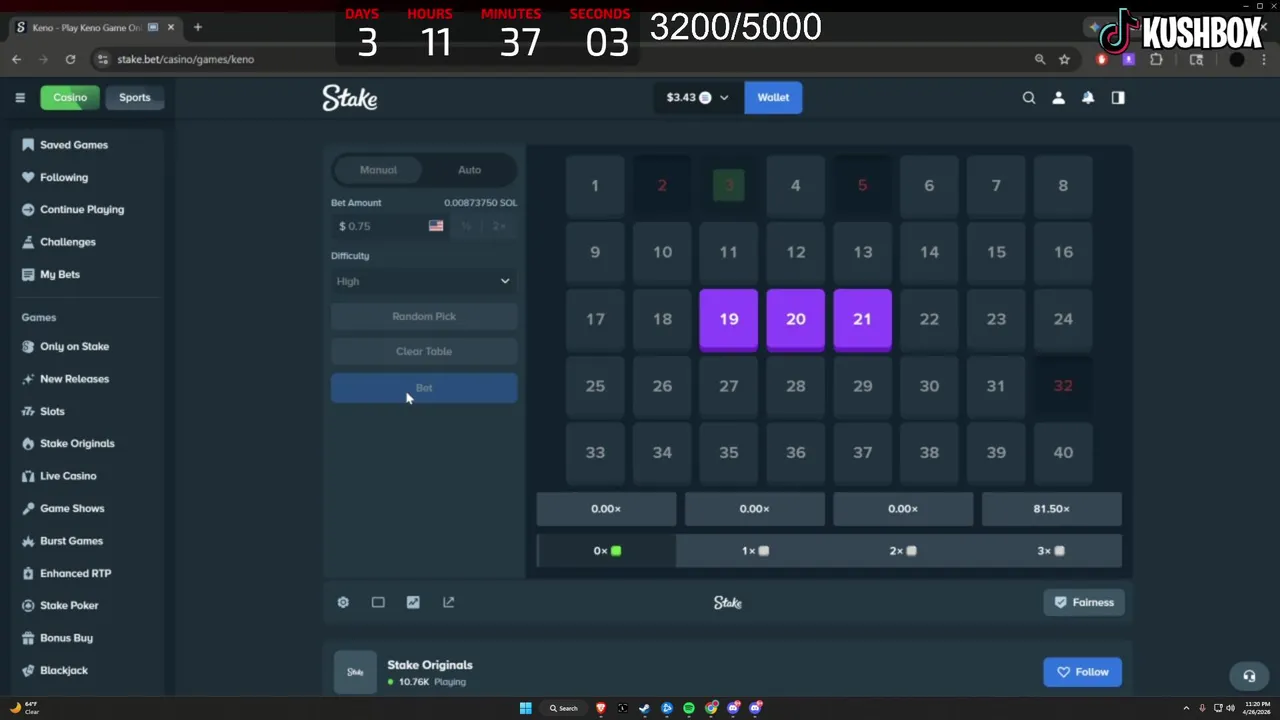Open game settings gear icon

343,602
